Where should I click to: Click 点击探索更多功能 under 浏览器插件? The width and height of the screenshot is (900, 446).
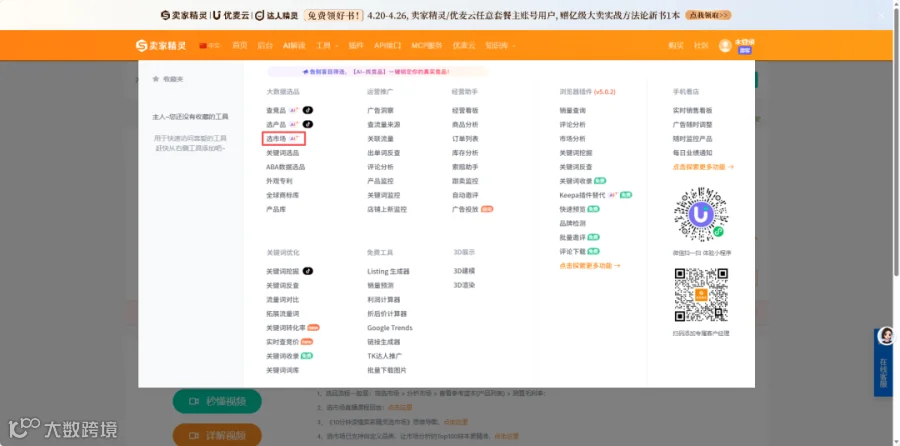click(590, 266)
